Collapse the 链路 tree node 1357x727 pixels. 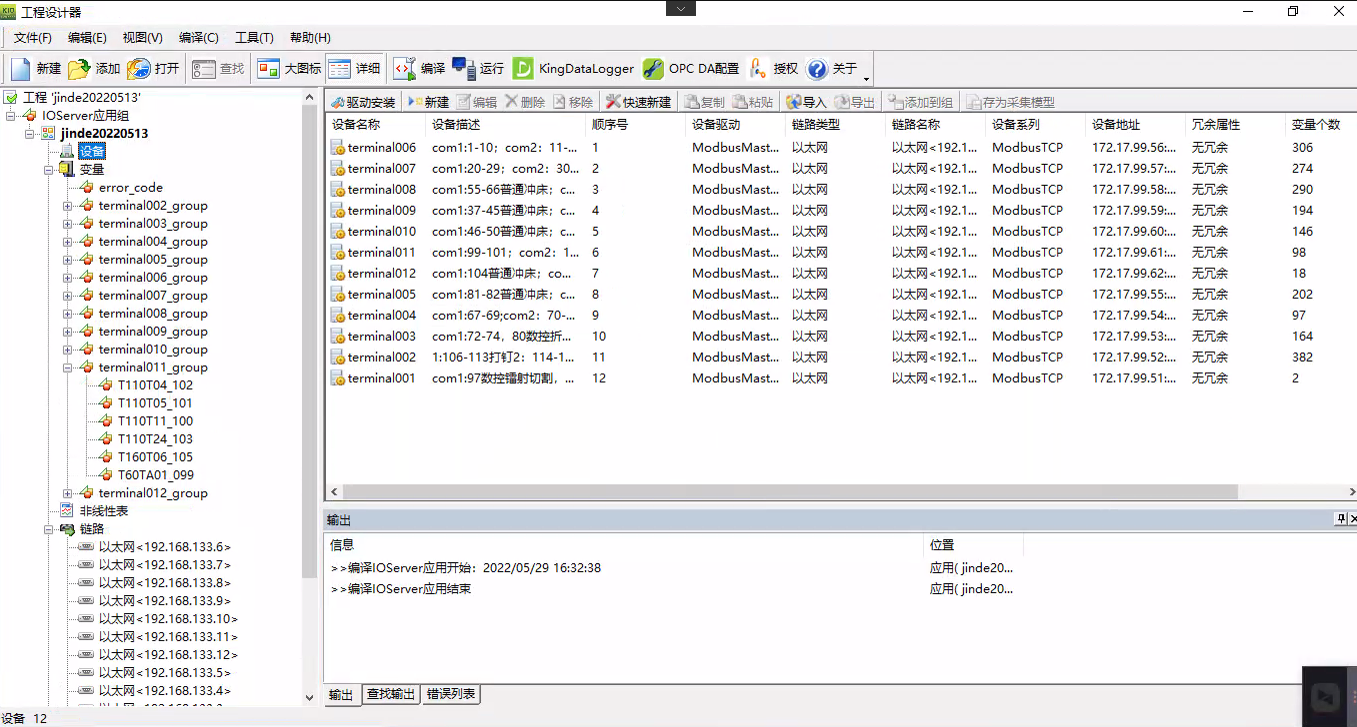point(49,529)
